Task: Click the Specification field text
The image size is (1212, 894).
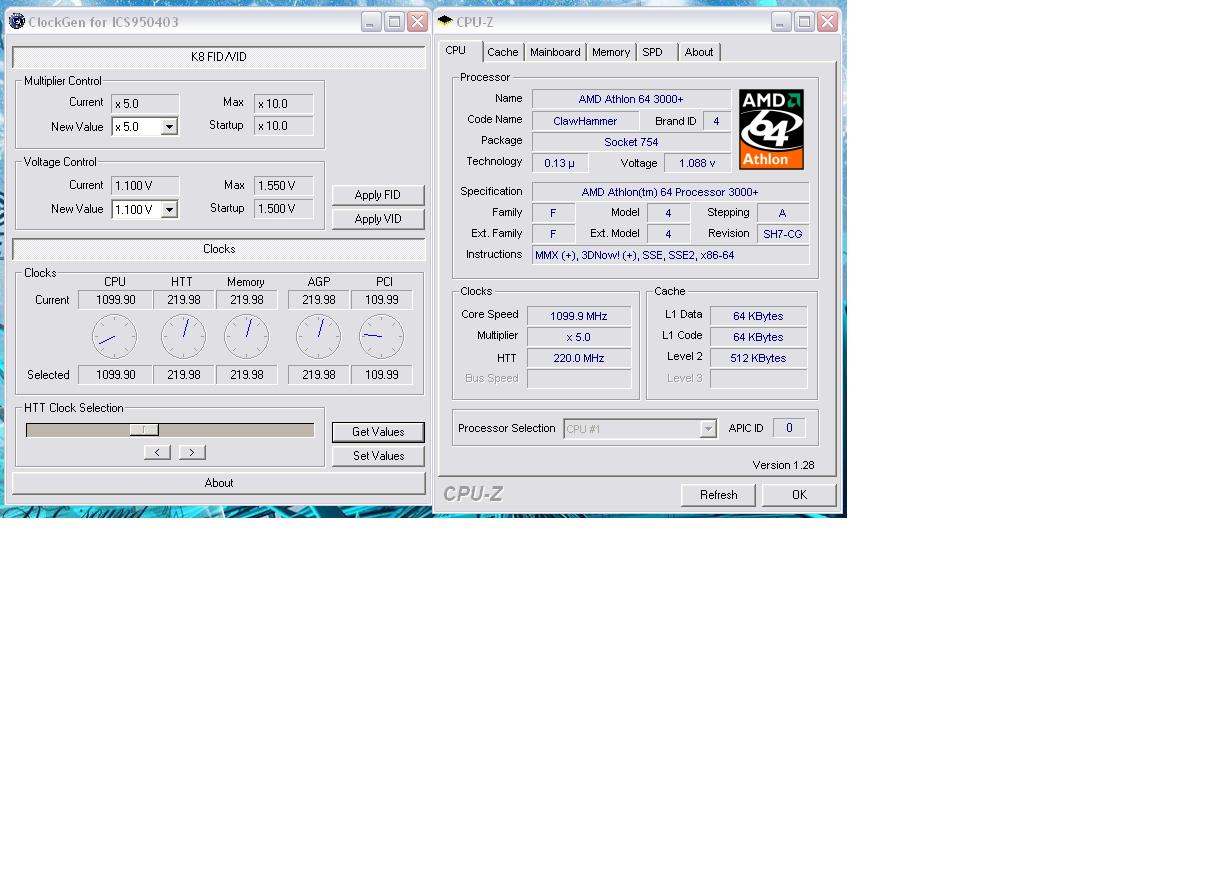Action: (670, 192)
